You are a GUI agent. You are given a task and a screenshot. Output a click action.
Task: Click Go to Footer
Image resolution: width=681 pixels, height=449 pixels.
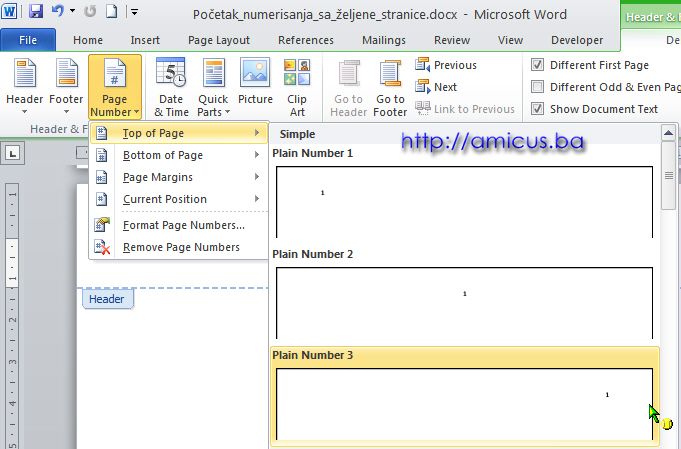pyautogui.click(x=390, y=88)
